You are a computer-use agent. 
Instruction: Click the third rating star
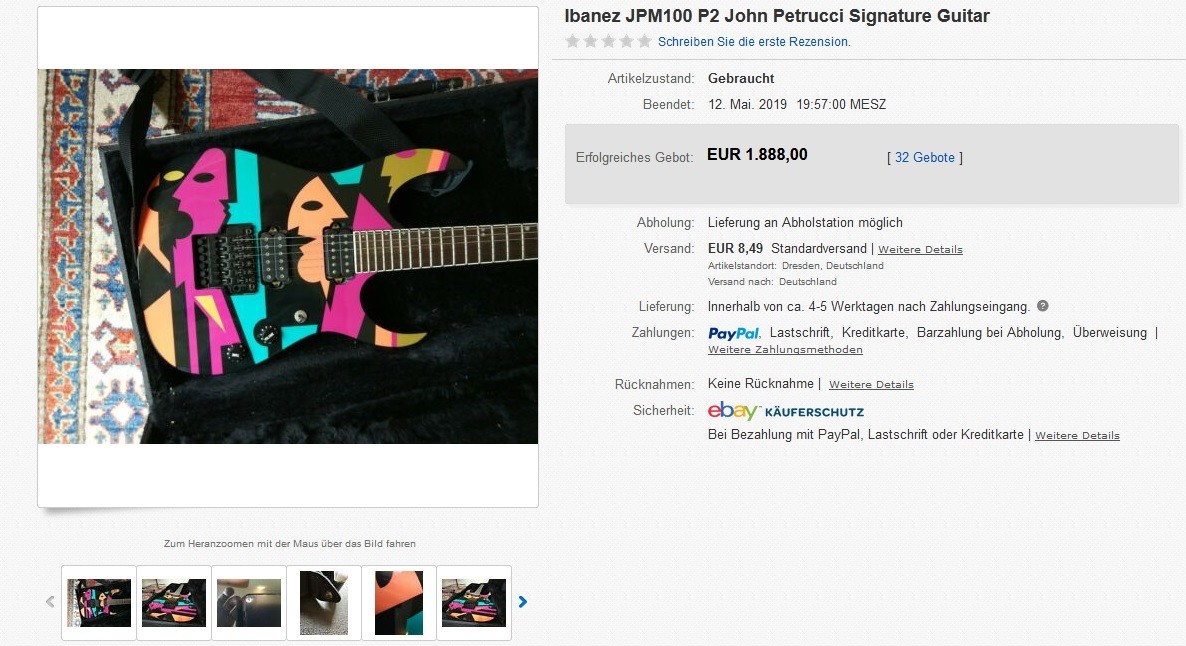click(608, 42)
